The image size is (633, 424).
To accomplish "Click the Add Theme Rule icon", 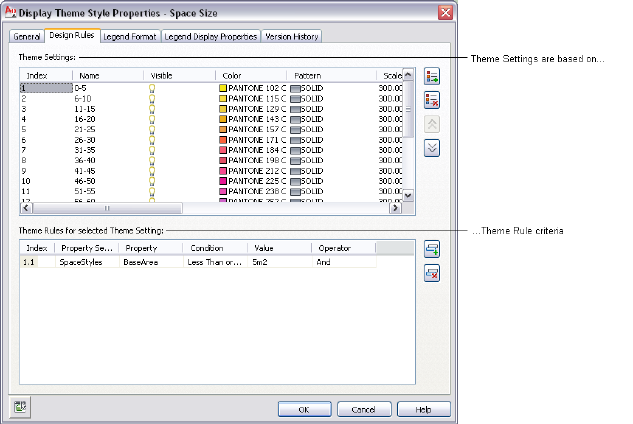I will point(432,249).
